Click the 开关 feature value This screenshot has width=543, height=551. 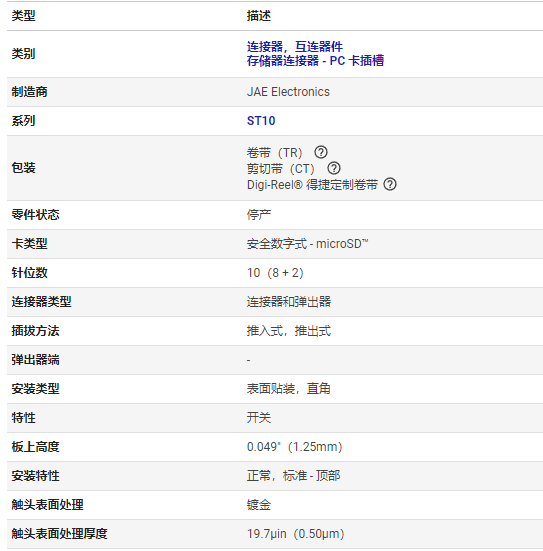pyautogui.click(x=259, y=418)
